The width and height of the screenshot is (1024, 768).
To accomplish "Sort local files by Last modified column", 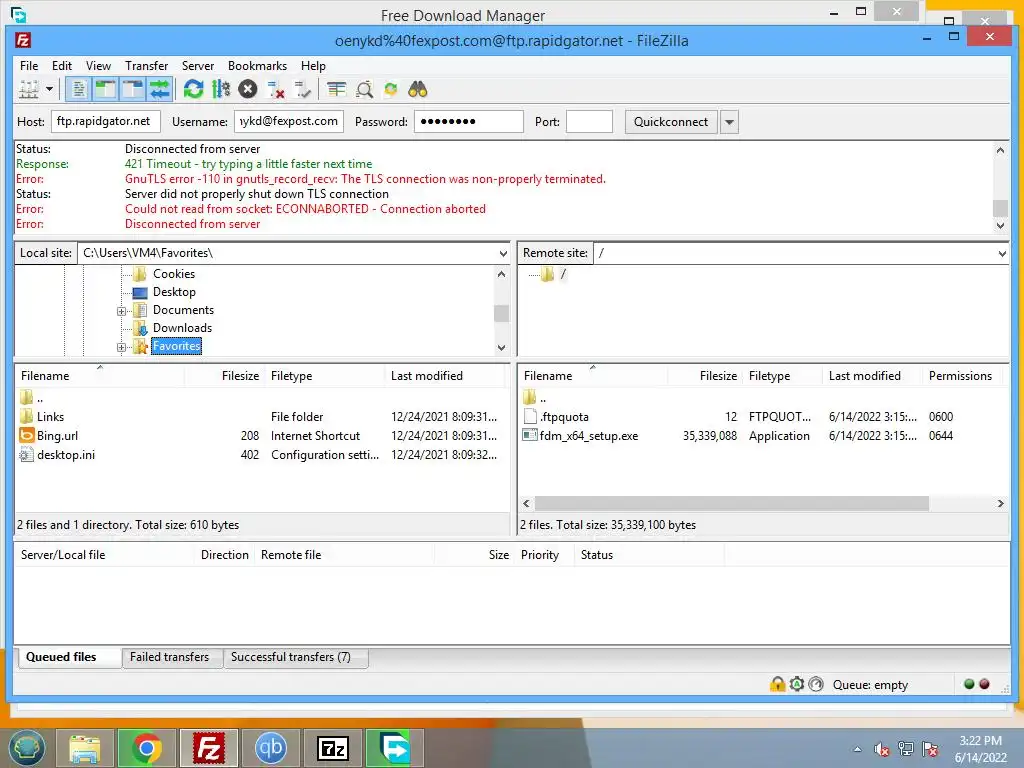I will point(426,376).
